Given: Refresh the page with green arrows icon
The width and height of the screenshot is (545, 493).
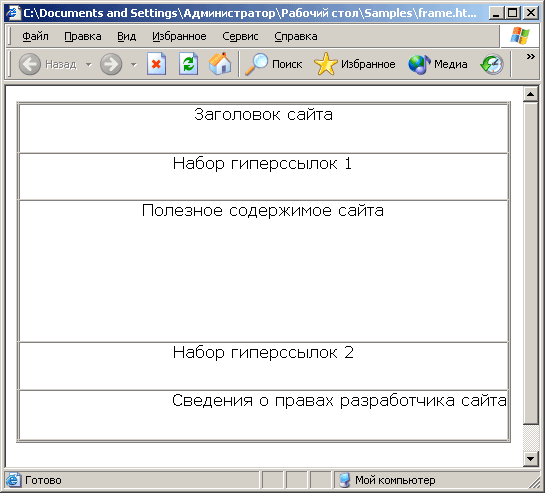Looking at the screenshot, I should pyautogui.click(x=188, y=64).
